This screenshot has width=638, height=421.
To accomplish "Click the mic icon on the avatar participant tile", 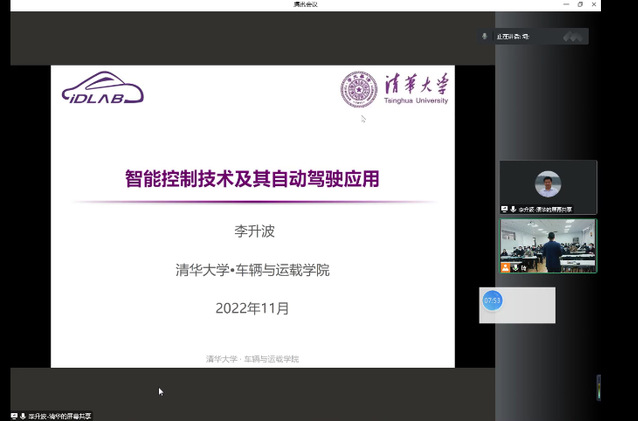I will tap(514, 209).
